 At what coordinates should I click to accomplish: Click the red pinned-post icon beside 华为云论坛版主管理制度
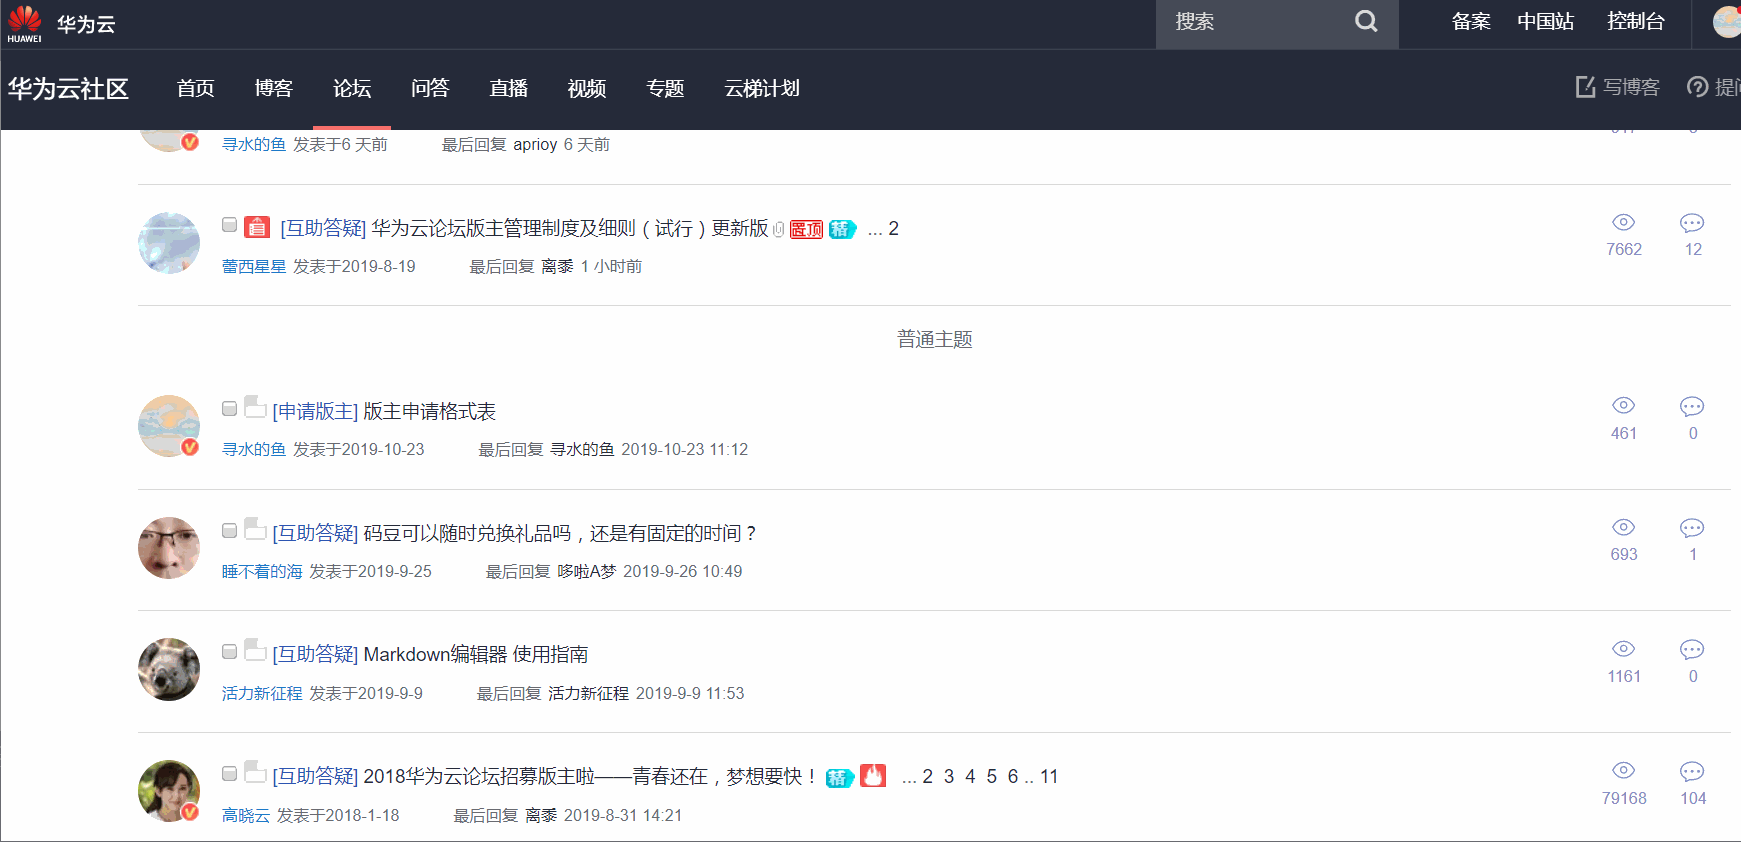(x=257, y=227)
